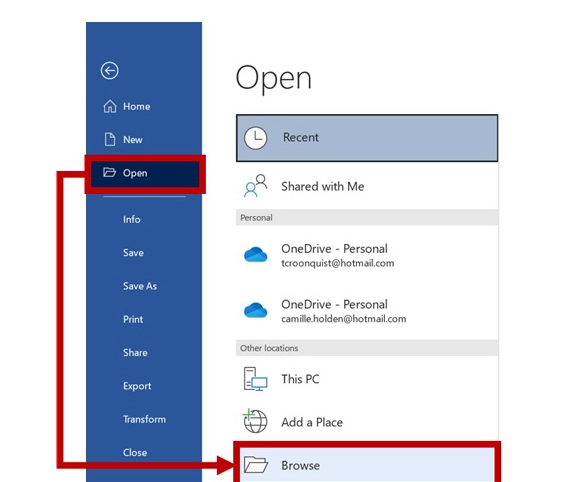This screenshot has width=588, height=482.
Task: Click the Other locations section header
Action: (367, 348)
